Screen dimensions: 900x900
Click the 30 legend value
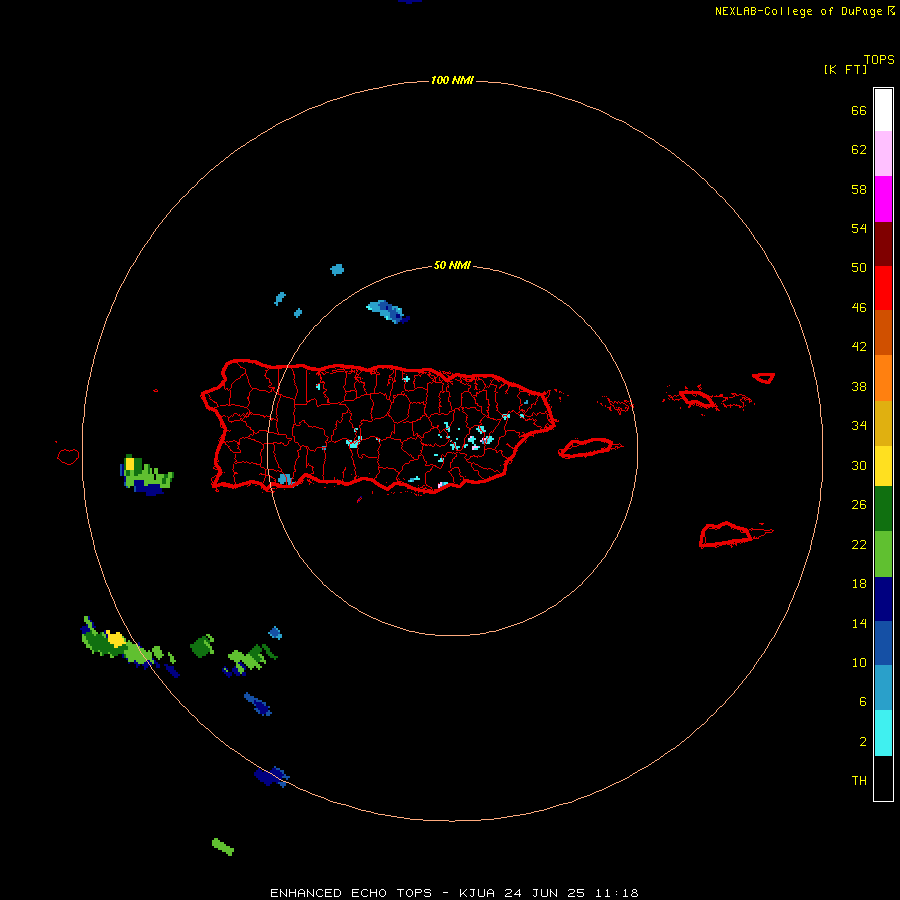(x=859, y=465)
